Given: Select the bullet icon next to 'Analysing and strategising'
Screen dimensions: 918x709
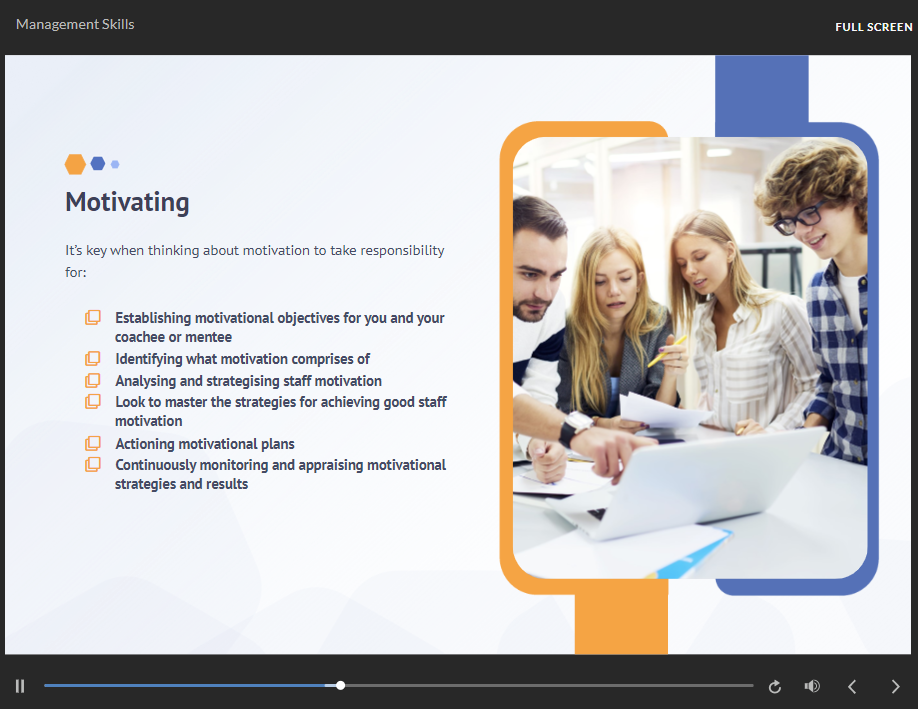Looking at the screenshot, I should click(x=93, y=381).
